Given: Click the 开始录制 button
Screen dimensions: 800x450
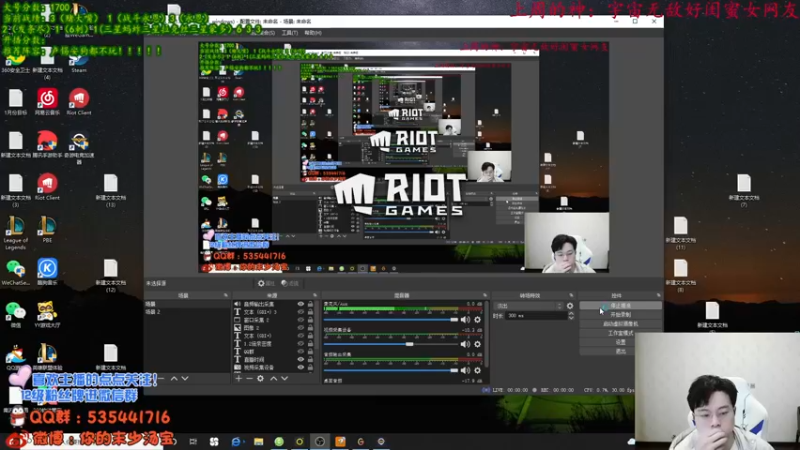Looking at the screenshot, I should click(620, 315).
